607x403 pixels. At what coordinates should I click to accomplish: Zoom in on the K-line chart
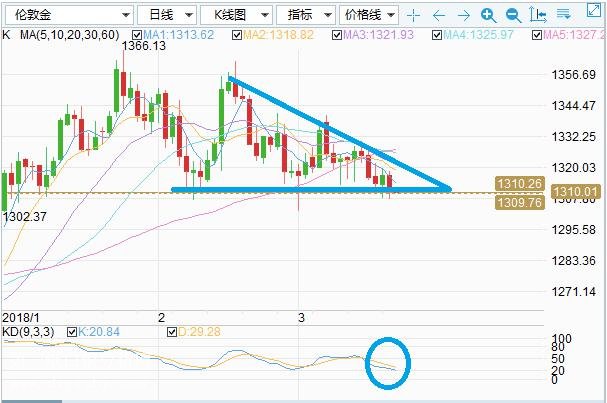pos(489,15)
